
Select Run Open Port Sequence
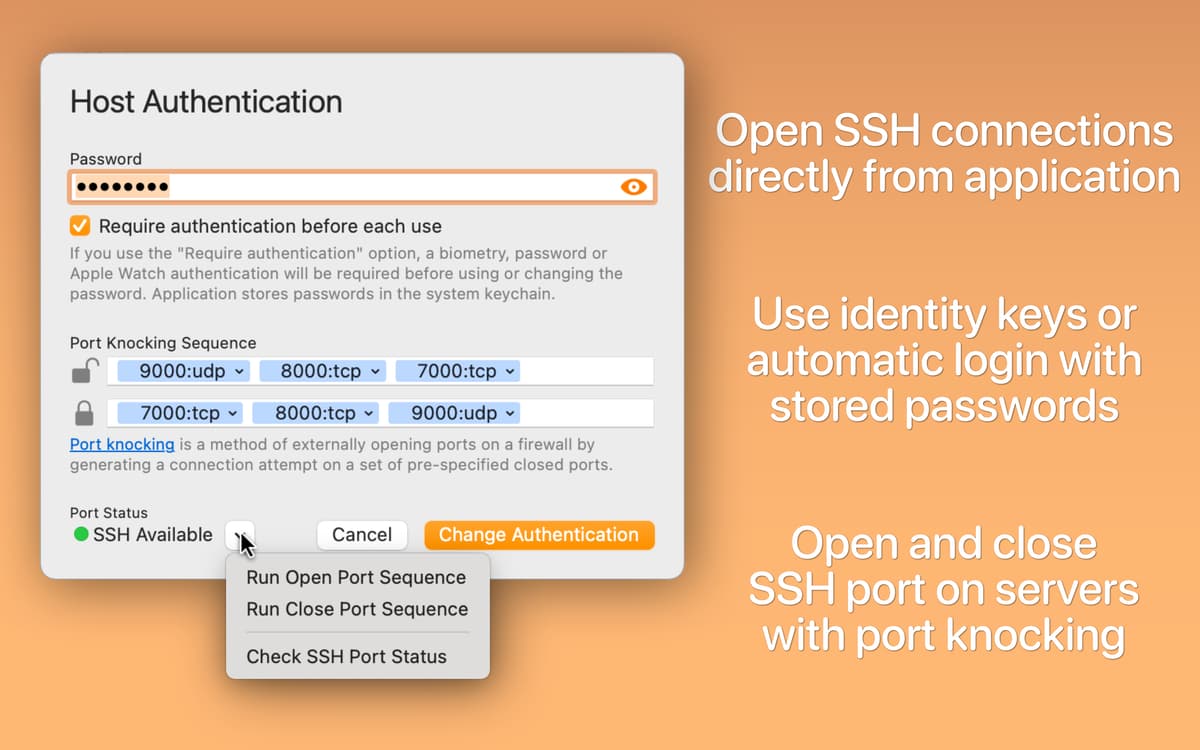[x=356, y=577]
